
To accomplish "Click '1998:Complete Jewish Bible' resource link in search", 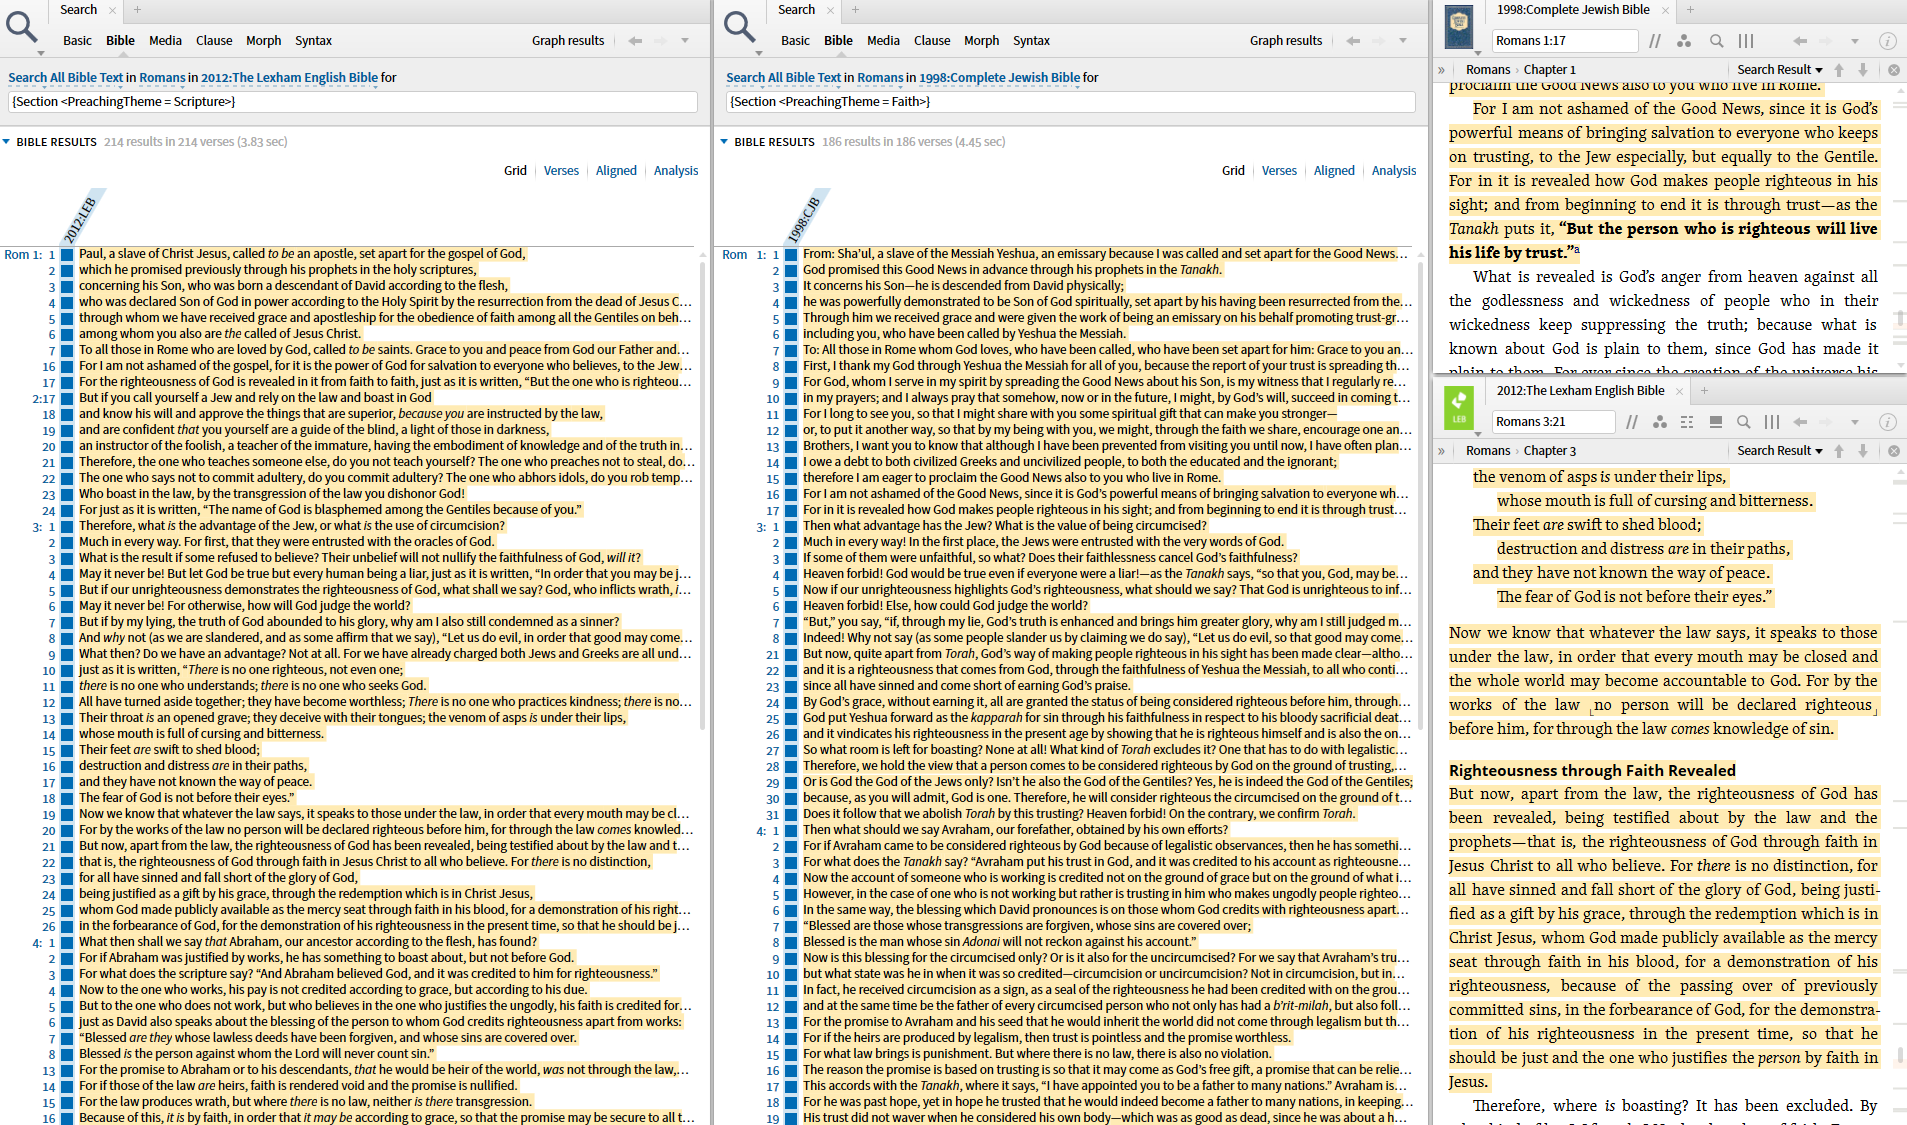I will click(x=1000, y=78).
